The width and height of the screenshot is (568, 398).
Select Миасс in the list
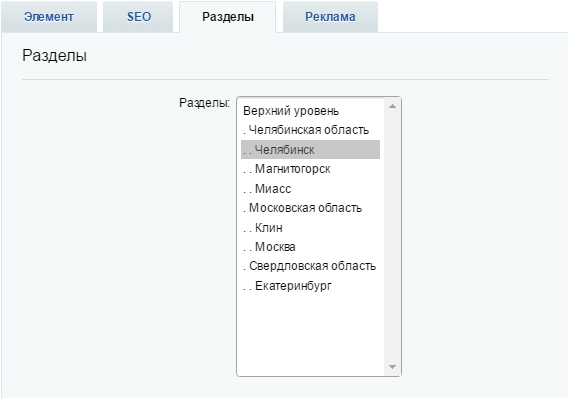[x=310, y=189]
